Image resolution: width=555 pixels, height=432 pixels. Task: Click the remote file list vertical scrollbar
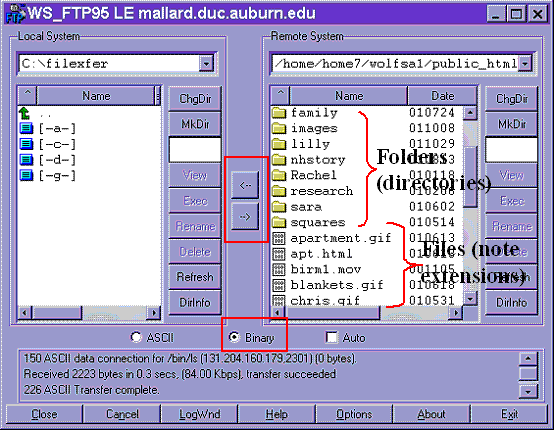470,205
